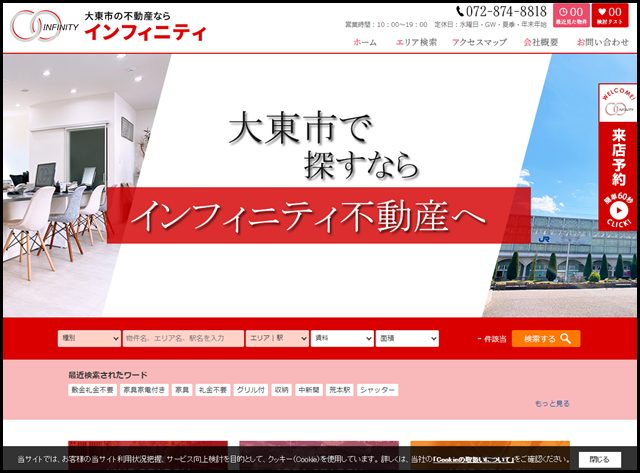Click the 最近検索されたワード heading
Screen dimensions: 640x473
pyautogui.click(x=108, y=375)
